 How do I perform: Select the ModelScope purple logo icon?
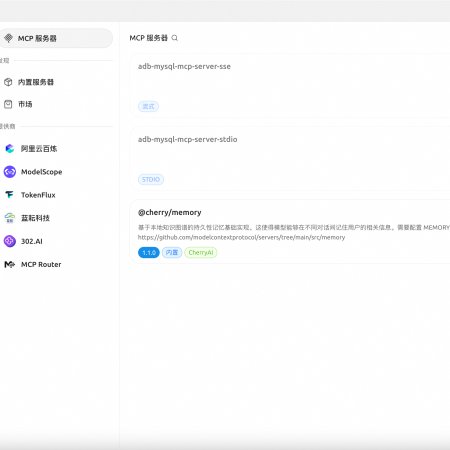[10, 172]
